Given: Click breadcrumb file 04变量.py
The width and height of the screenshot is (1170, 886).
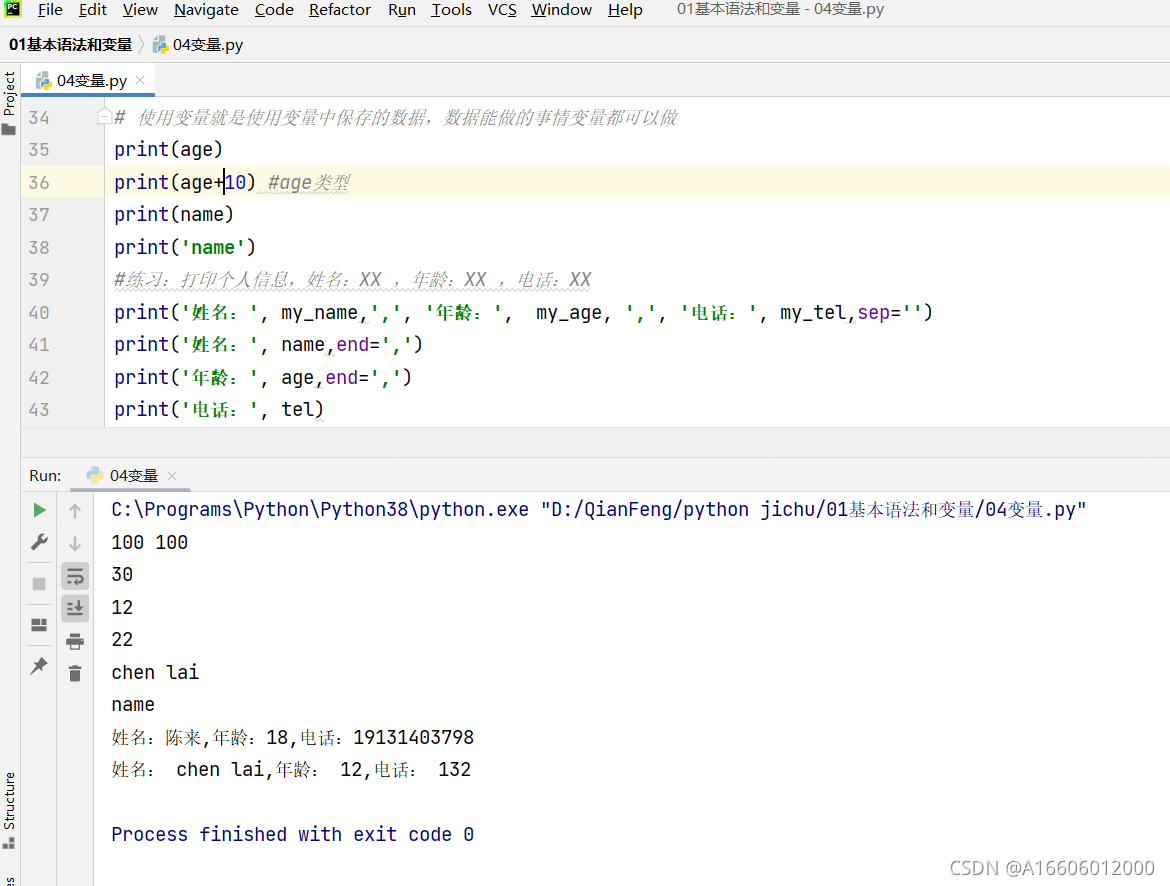Looking at the screenshot, I should pyautogui.click(x=198, y=45).
